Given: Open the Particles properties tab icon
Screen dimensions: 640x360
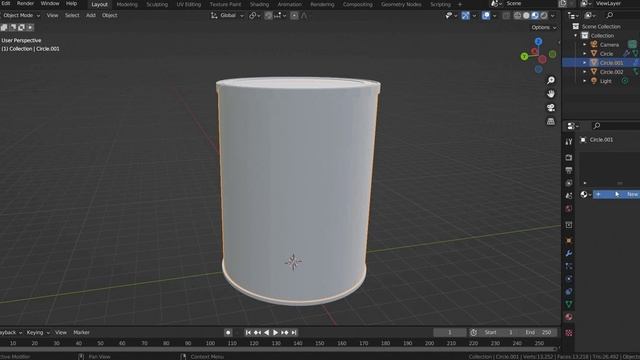Looking at the screenshot, I should coord(569,266).
